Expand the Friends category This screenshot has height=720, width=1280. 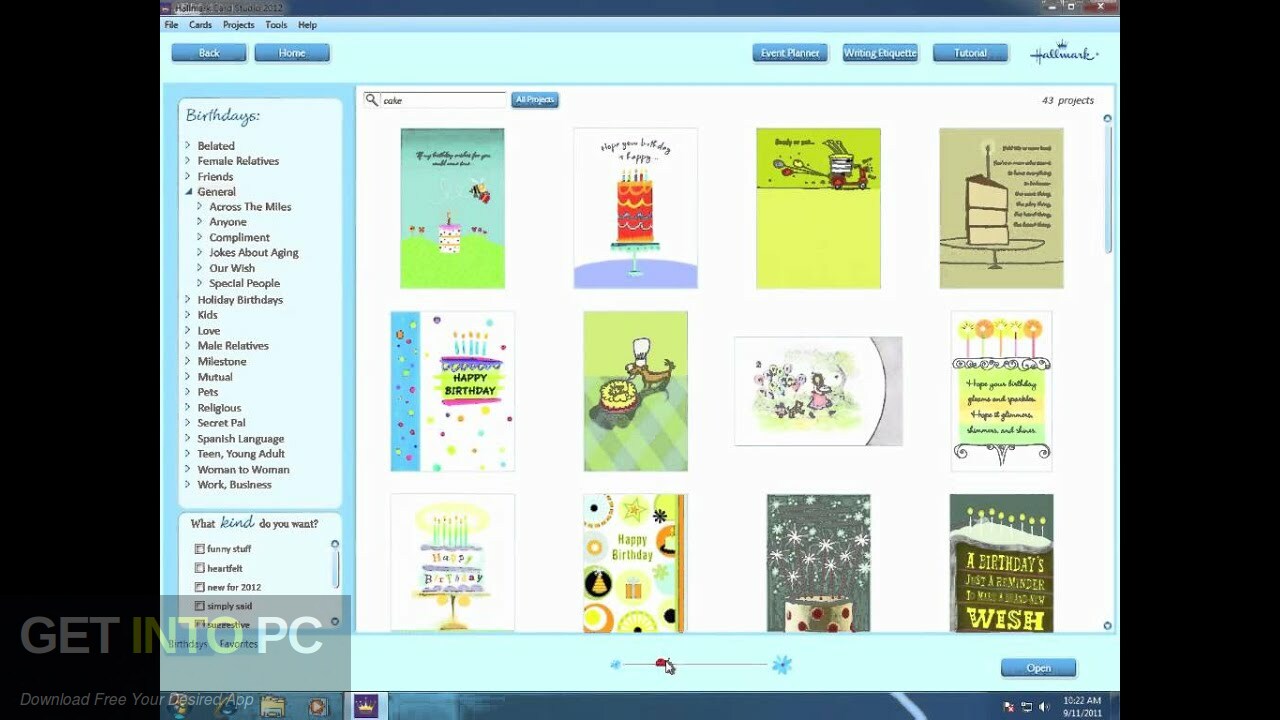[188, 177]
